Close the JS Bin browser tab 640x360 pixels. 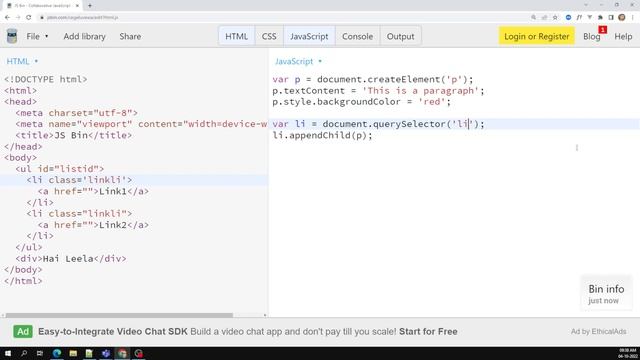click(77, 6)
